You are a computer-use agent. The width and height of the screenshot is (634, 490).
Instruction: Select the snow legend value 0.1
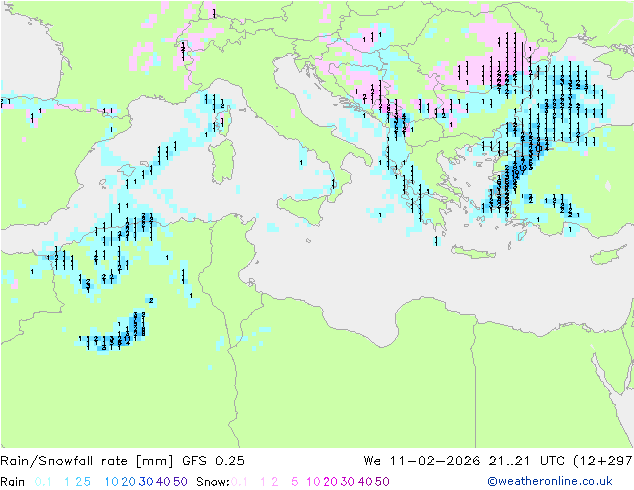[x=239, y=482]
